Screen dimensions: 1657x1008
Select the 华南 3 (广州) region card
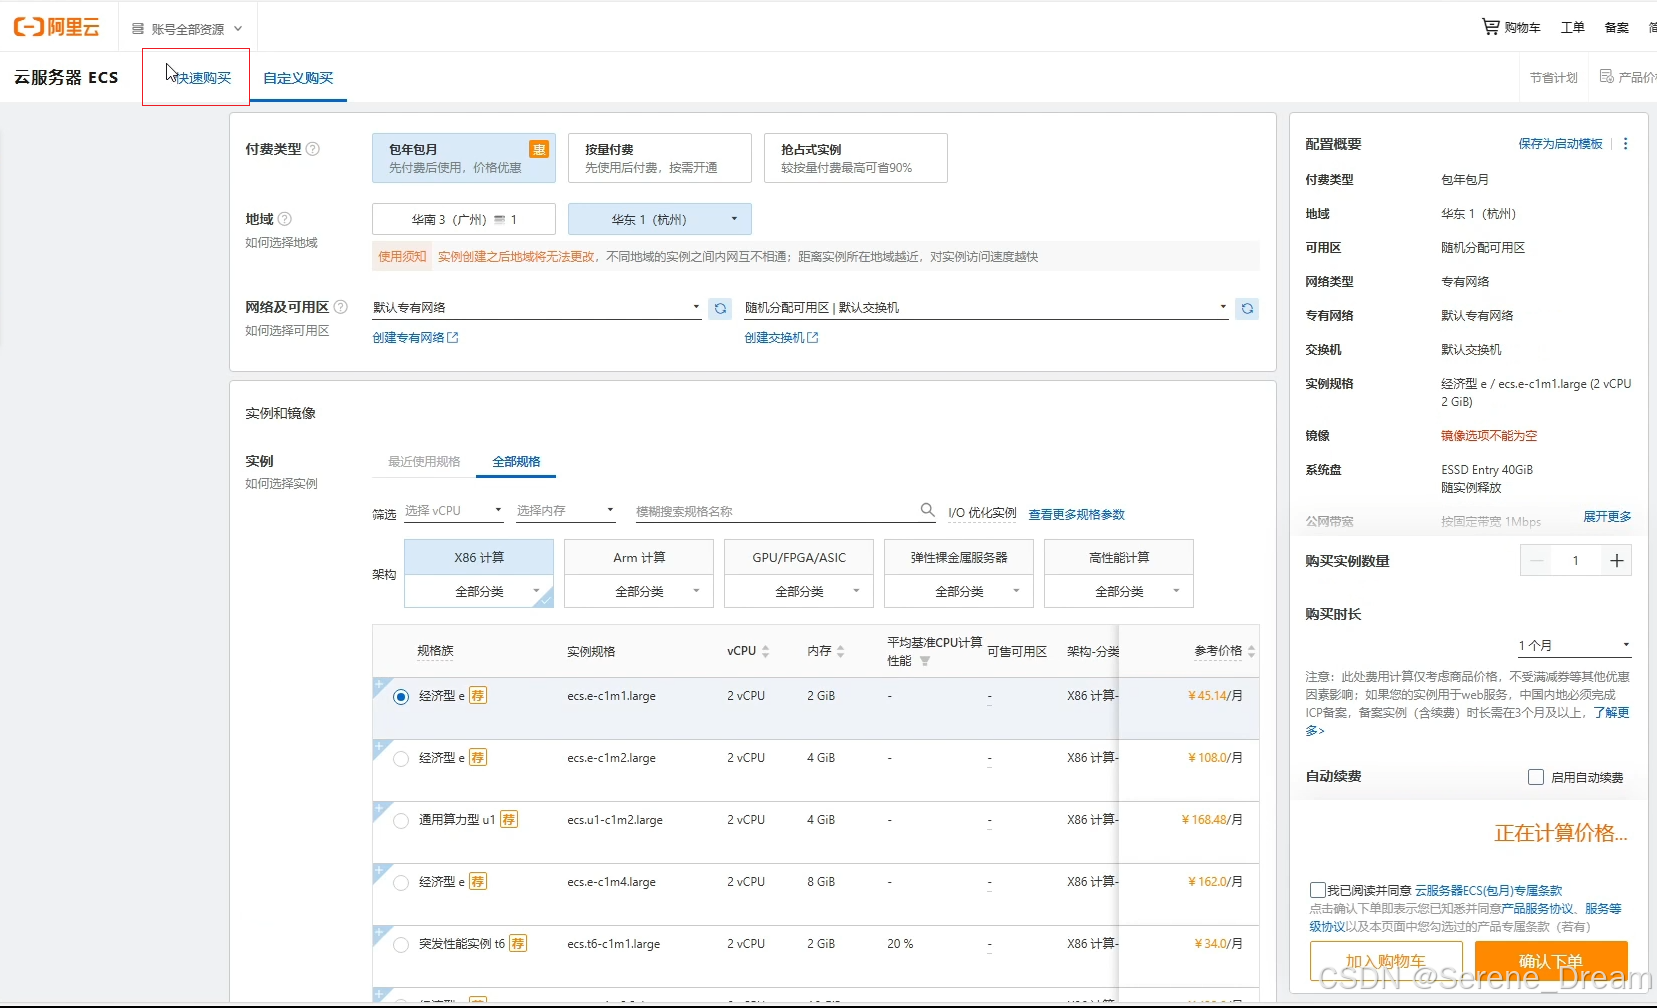pyautogui.click(x=464, y=219)
